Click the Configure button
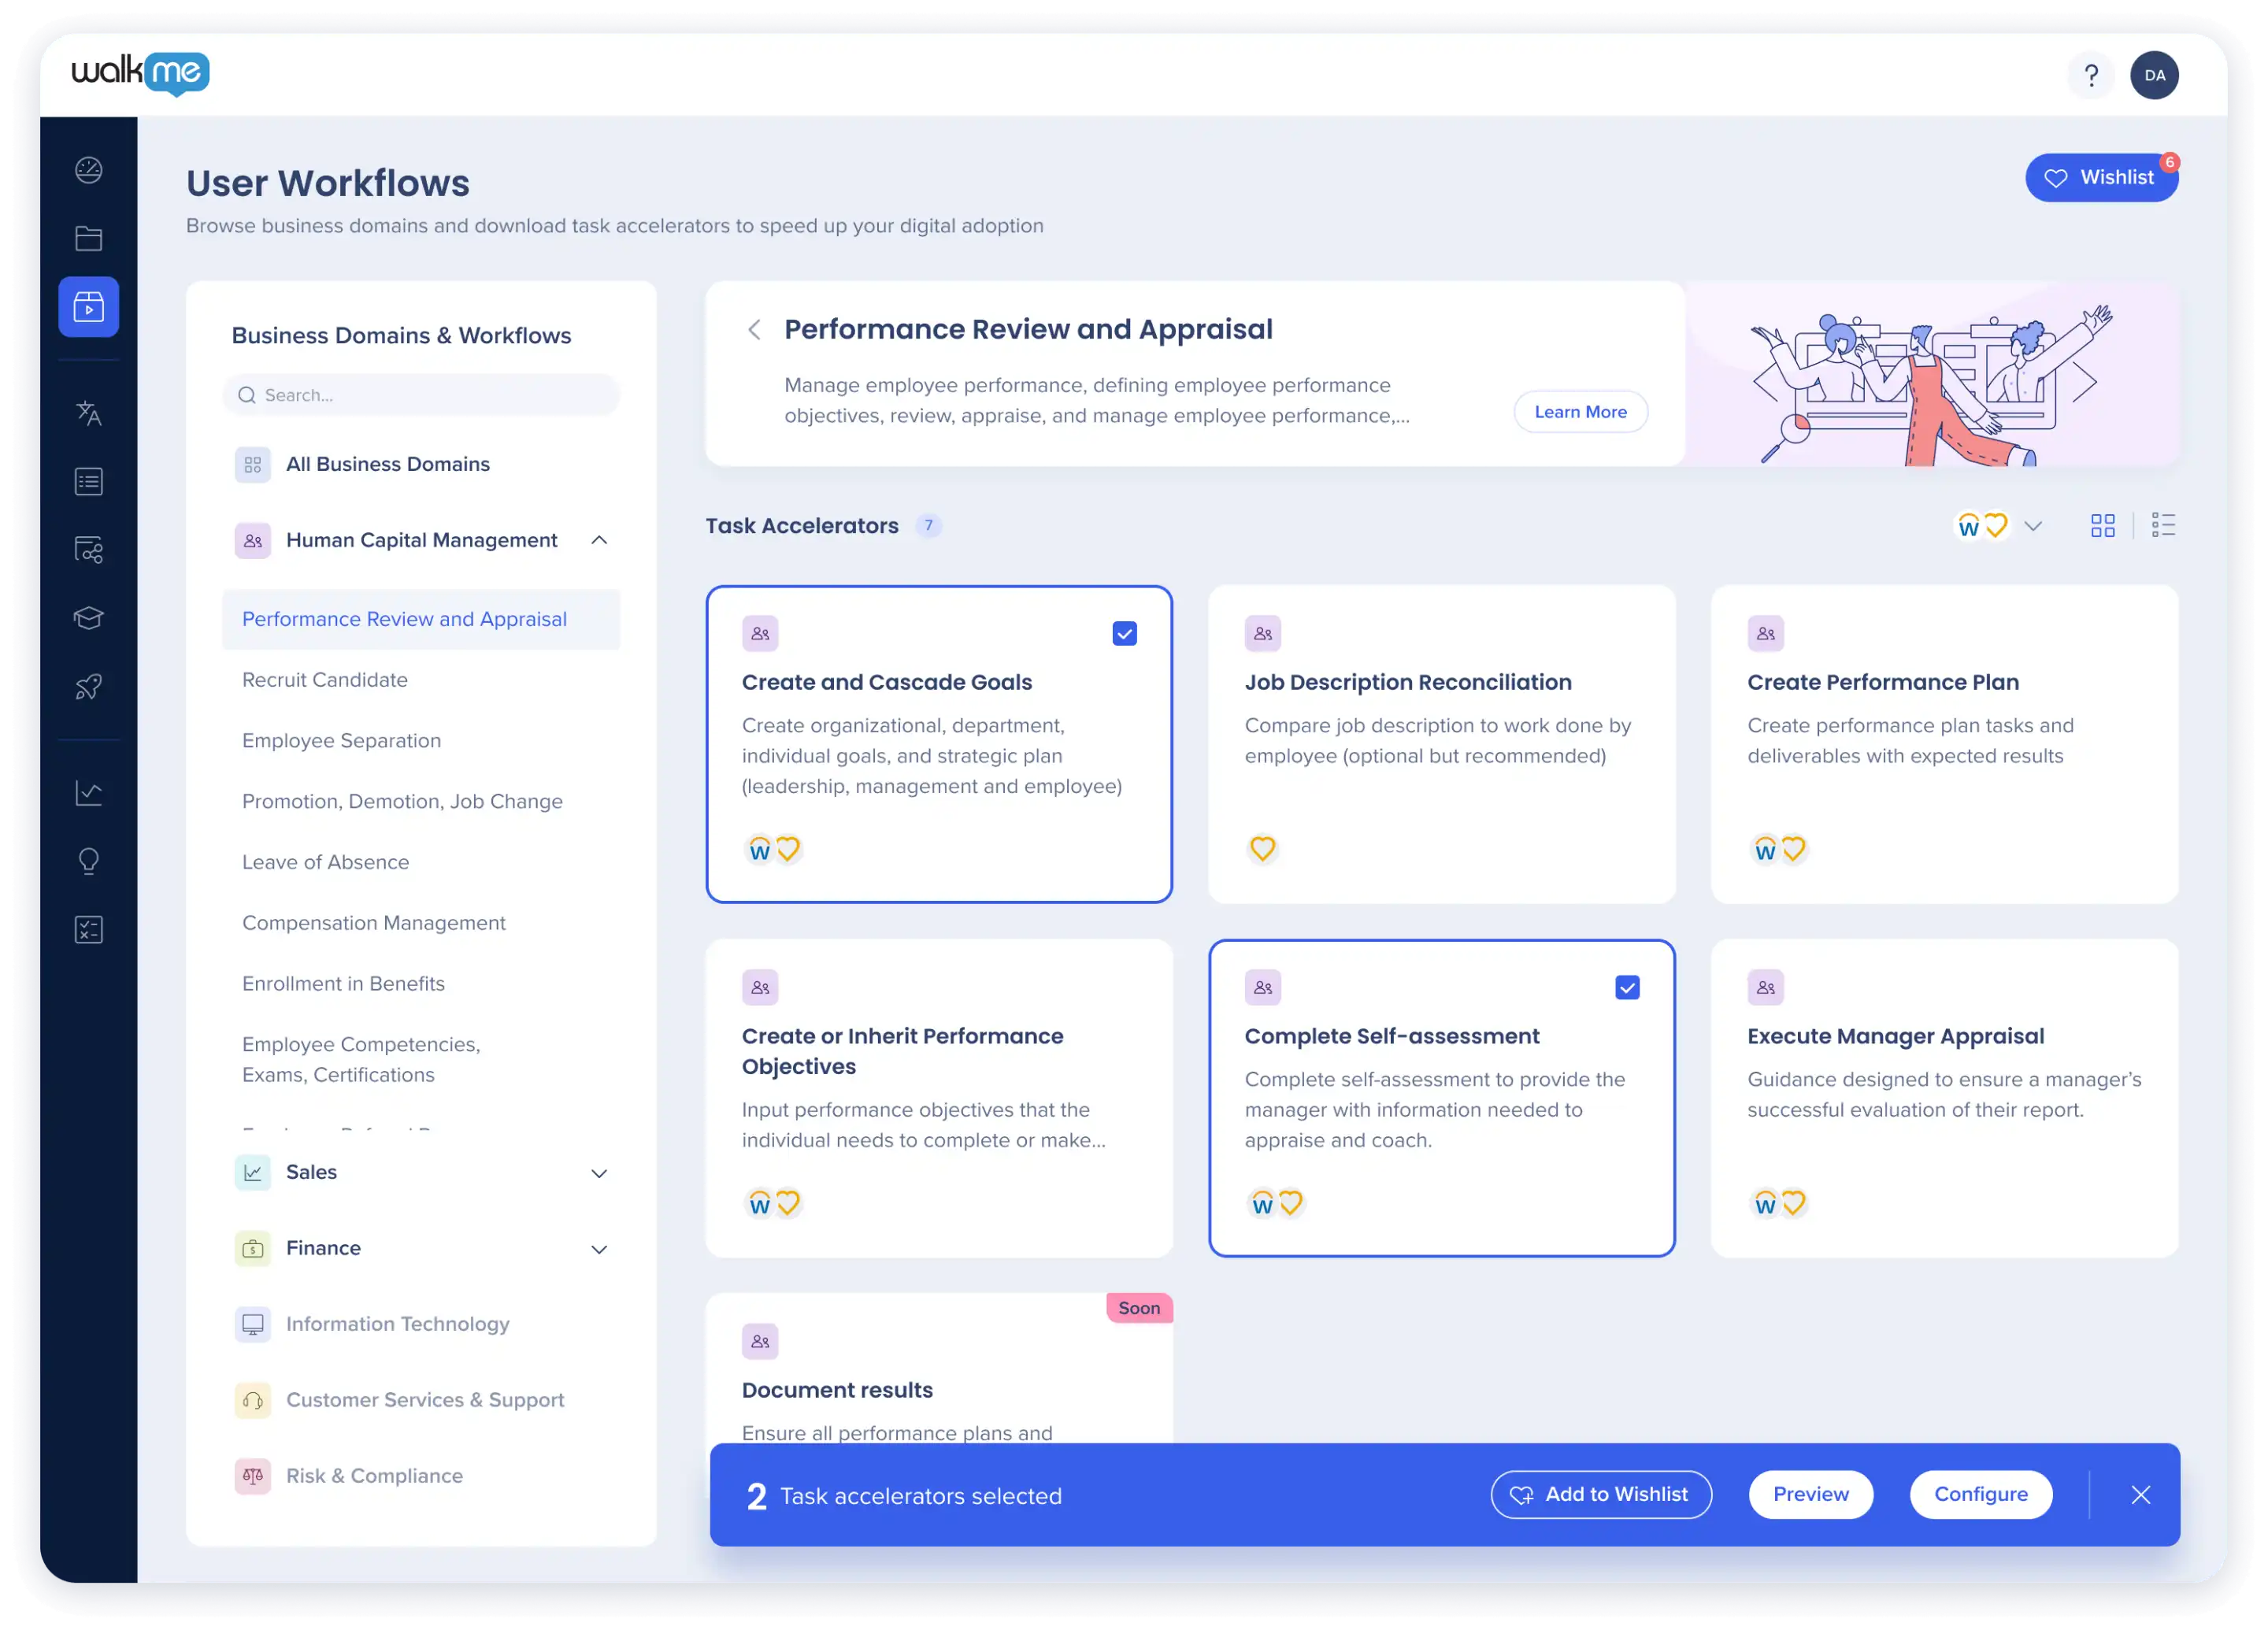2268x1630 pixels. (x=1980, y=1495)
